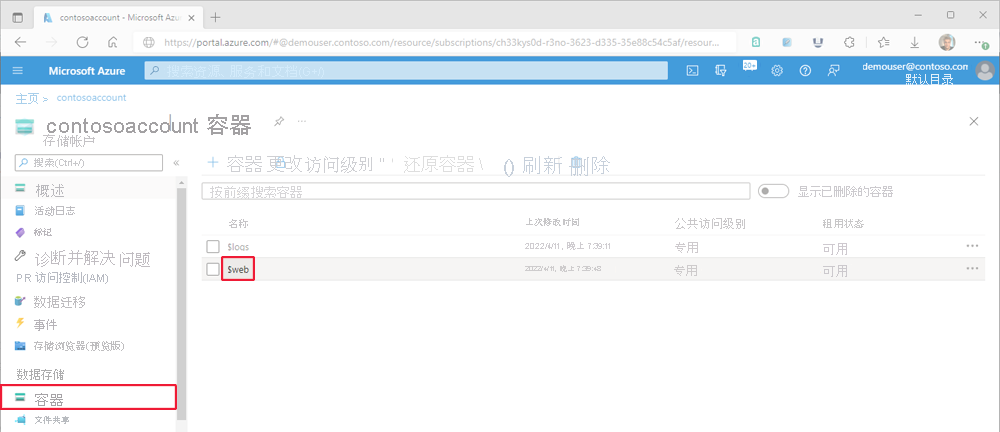
Task: Go back using the browser back arrow
Action: [20, 42]
